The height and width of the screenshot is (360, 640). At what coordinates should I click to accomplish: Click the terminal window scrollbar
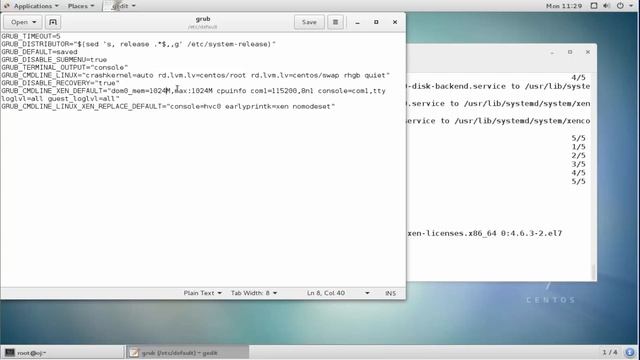[593, 271]
